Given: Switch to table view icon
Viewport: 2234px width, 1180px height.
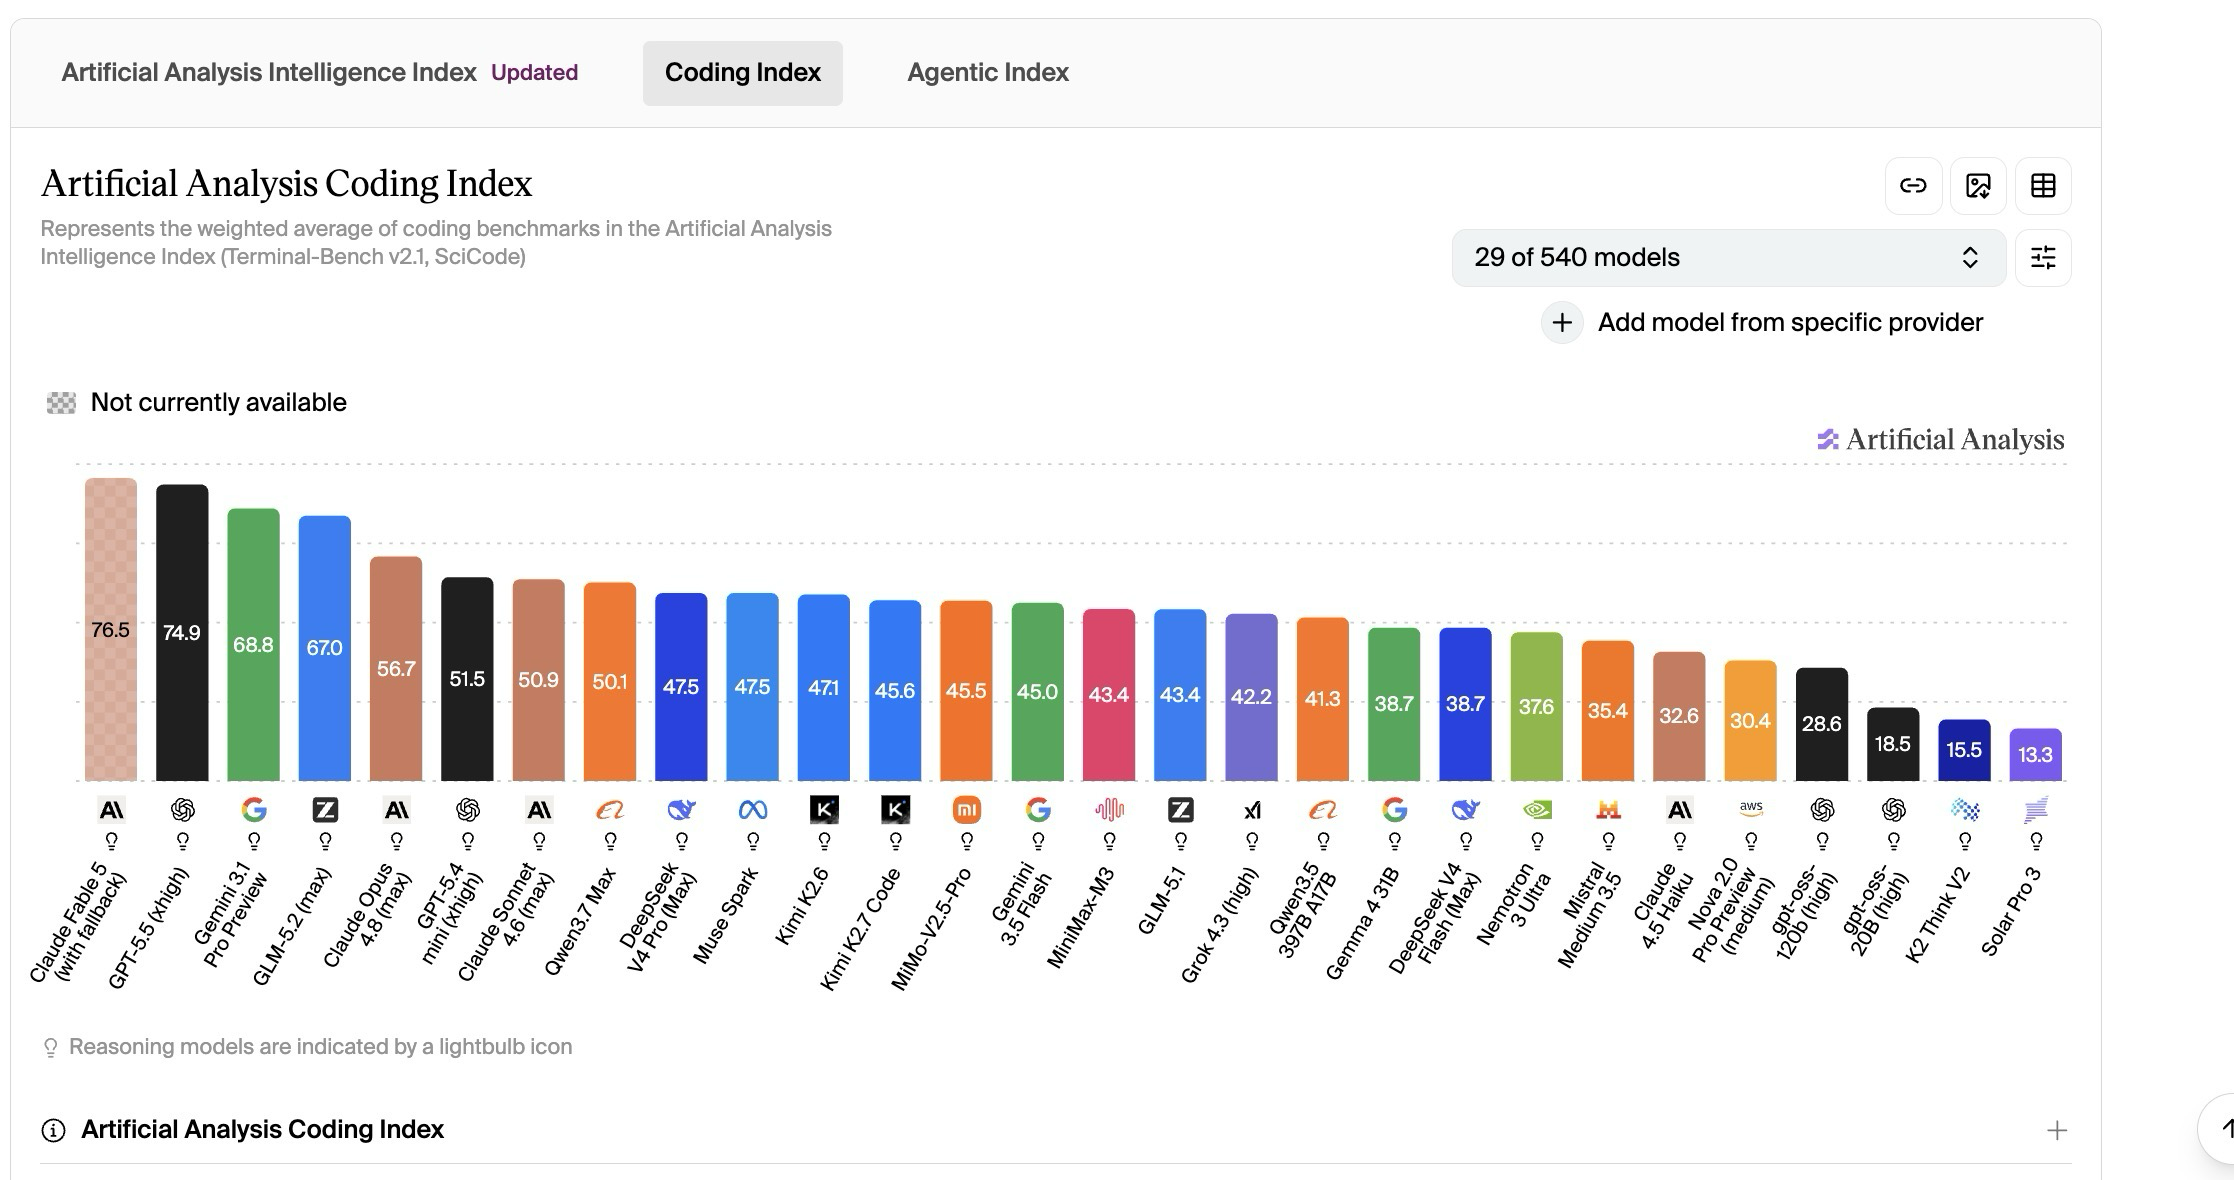Looking at the screenshot, I should [2043, 186].
